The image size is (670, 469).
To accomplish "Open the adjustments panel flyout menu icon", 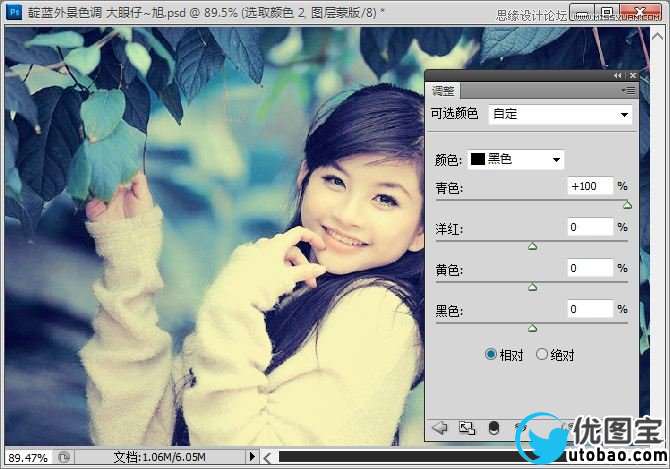I will point(629,91).
